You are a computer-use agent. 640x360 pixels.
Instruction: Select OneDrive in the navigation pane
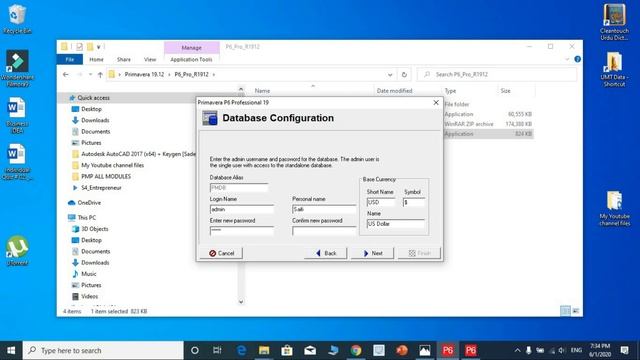[x=89, y=202]
